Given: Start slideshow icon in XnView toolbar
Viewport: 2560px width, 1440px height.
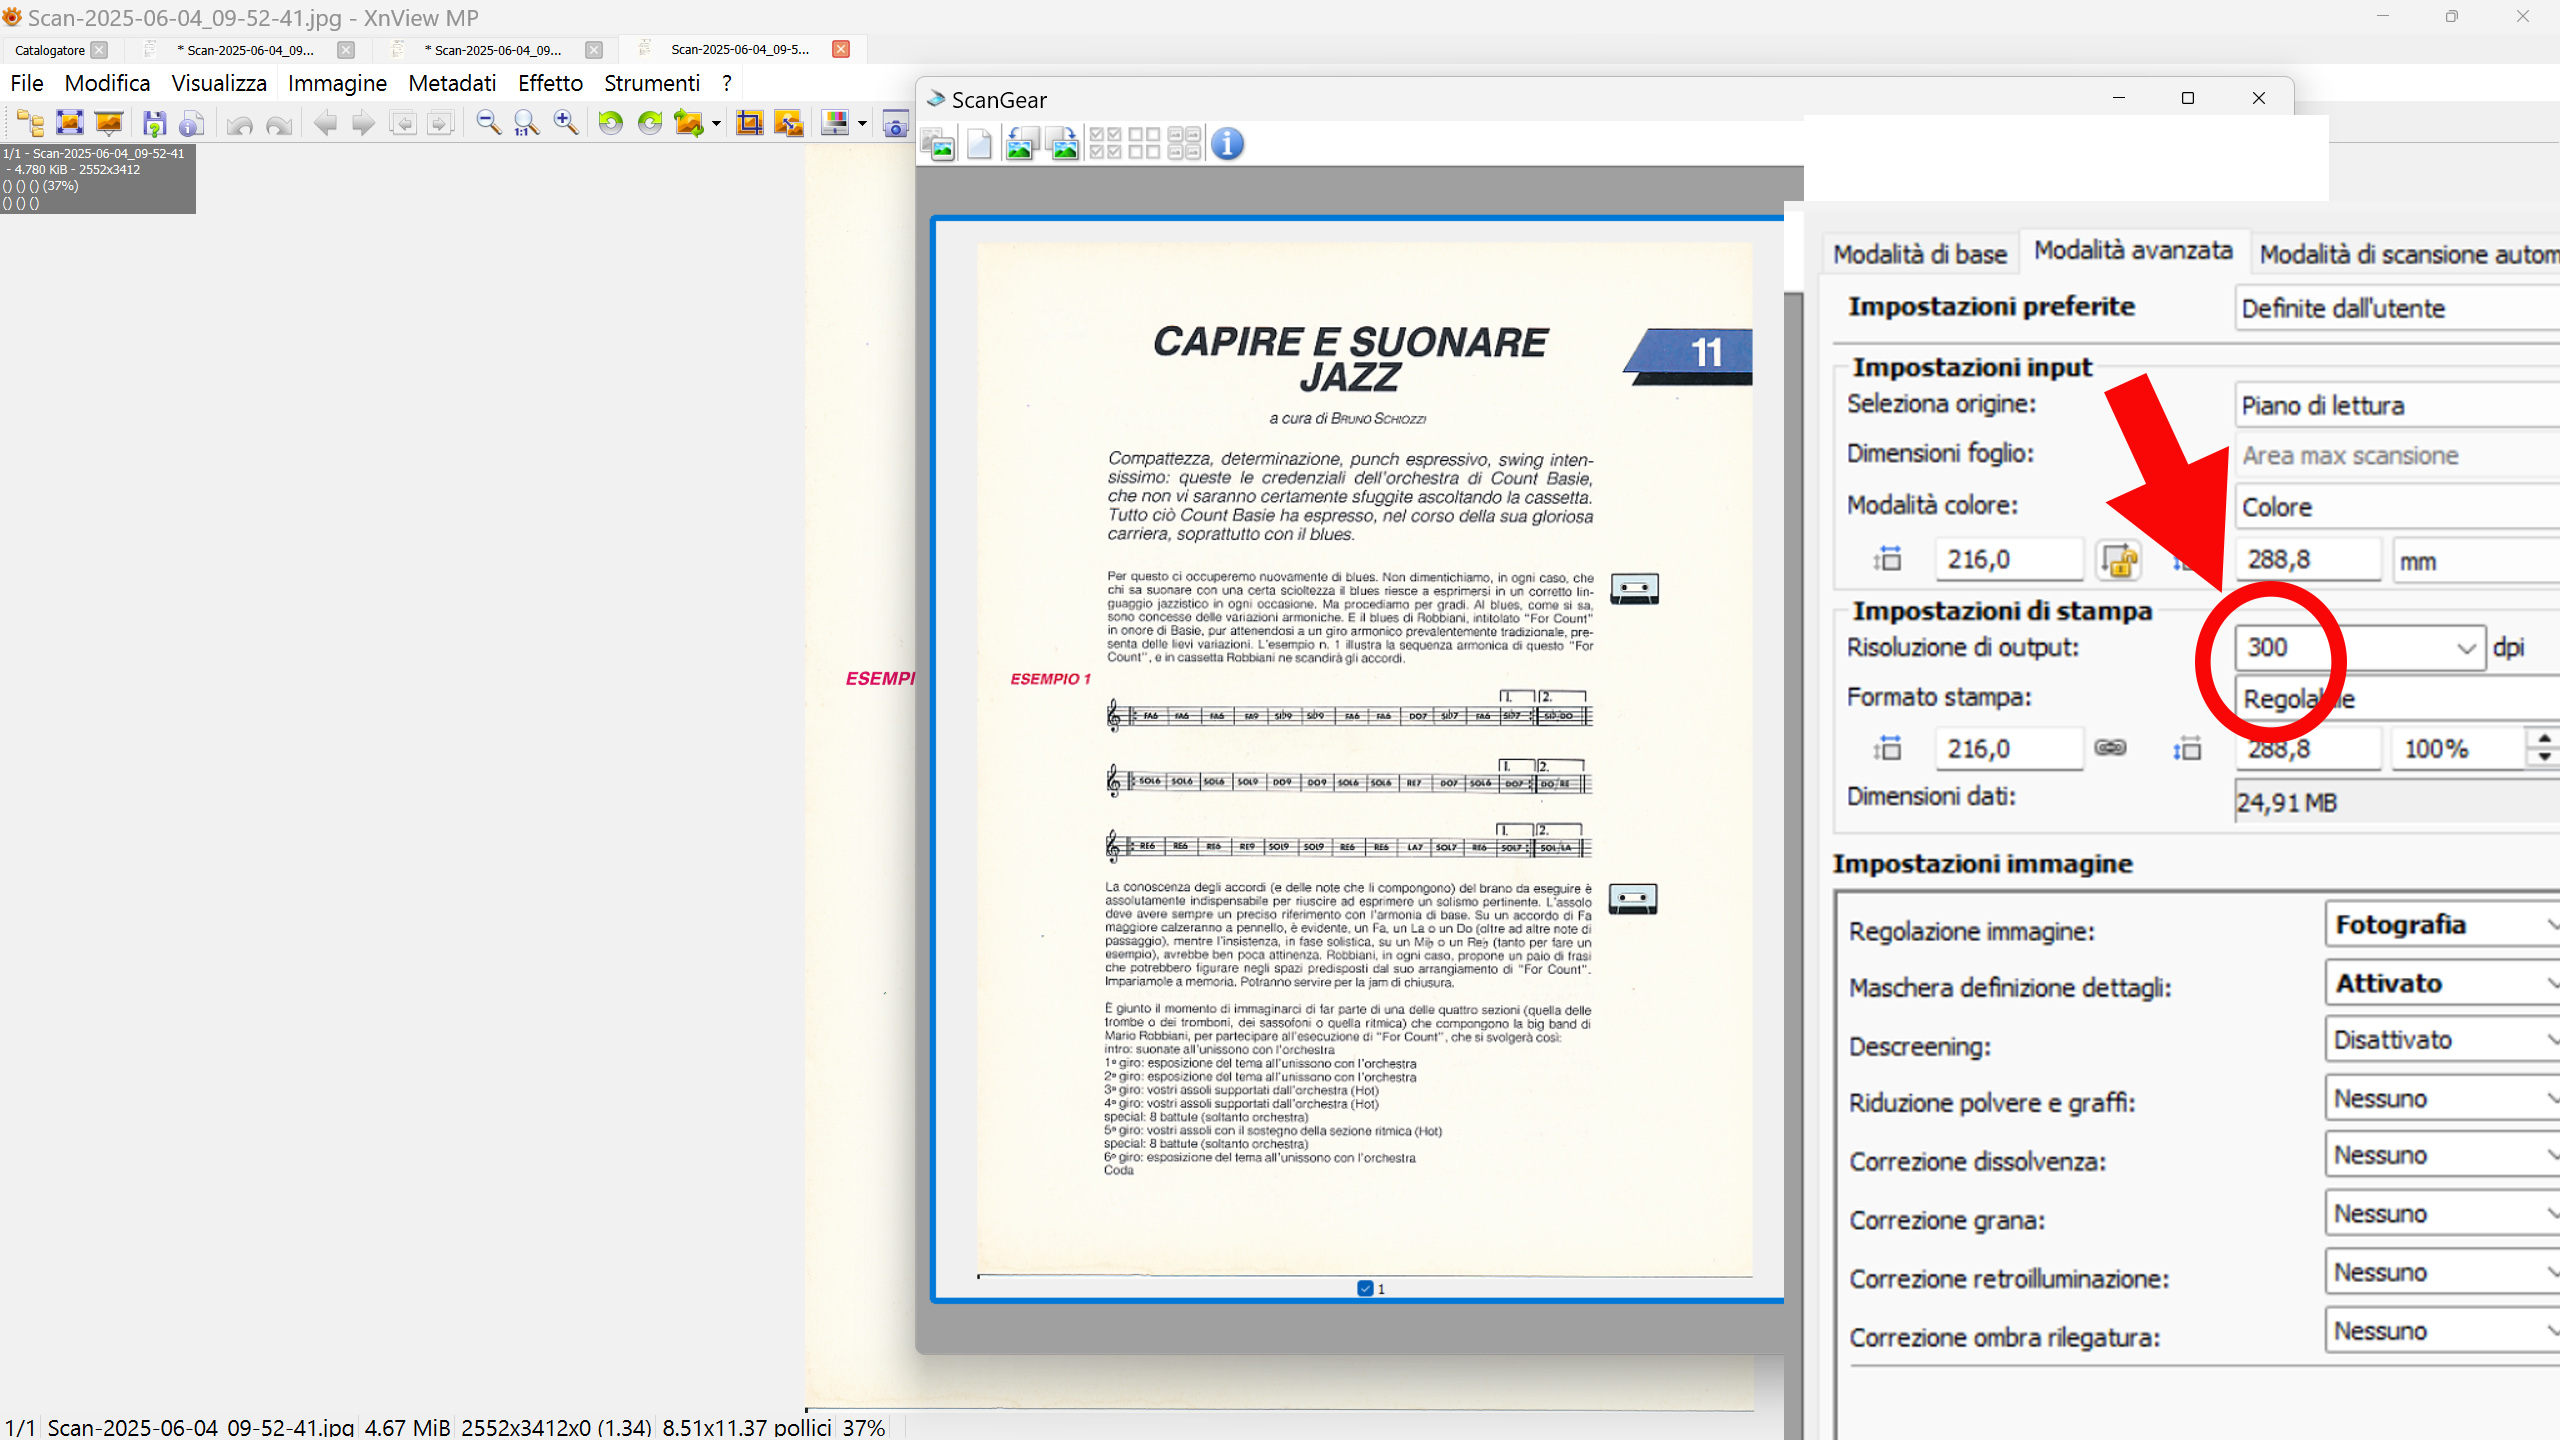Looking at the screenshot, I should click(108, 123).
